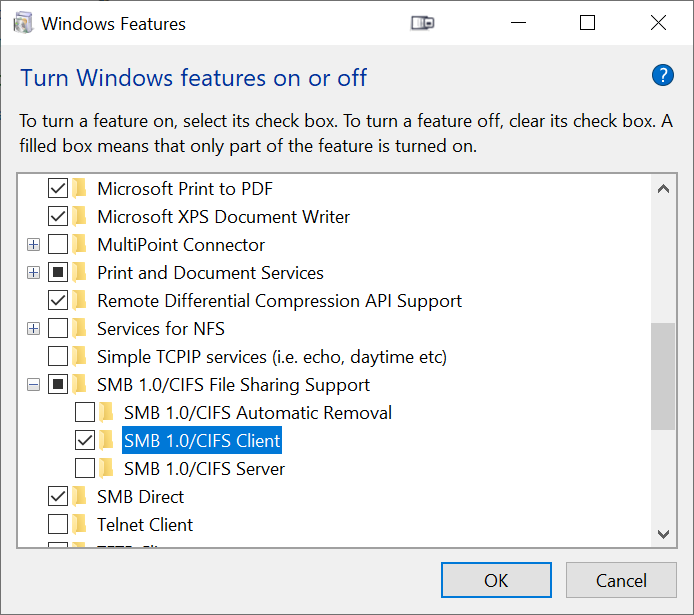Viewport: 694px width, 615px height.
Task: Select SMB 1.0/CIFS File Sharing Support label
Action: point(233,385)
